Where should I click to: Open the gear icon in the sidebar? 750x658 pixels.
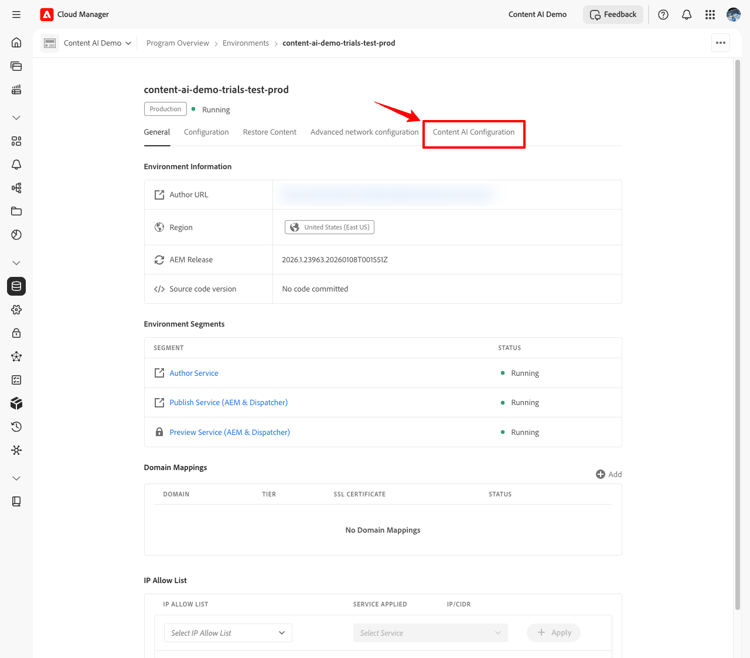(16, 310)
